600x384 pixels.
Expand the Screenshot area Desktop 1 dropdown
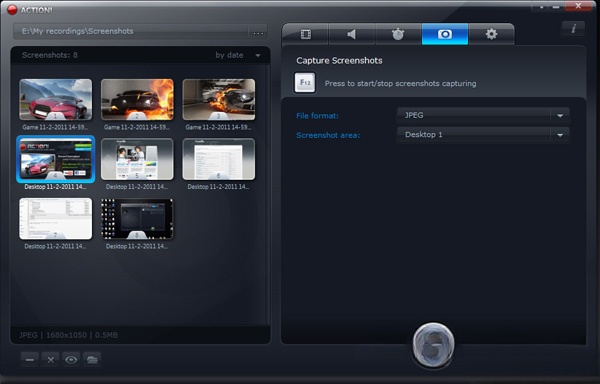[483, 135]
